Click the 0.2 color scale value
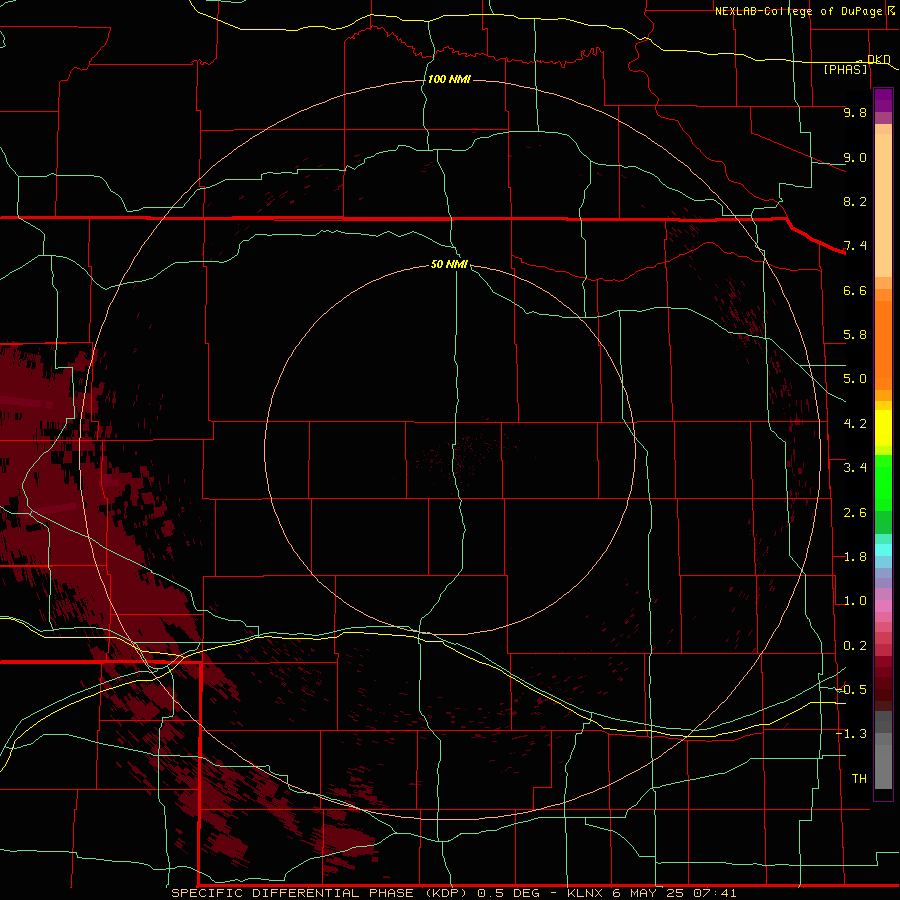The height and width of the screenshot is (900, 900). [x=855, y=646]
